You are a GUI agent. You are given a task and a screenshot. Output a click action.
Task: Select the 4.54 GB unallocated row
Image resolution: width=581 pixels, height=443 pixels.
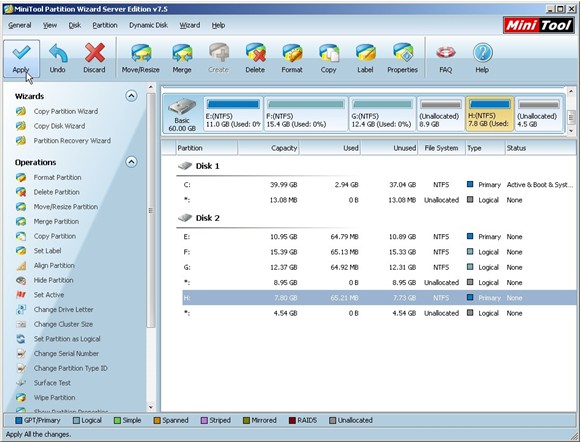click(379, 313)
